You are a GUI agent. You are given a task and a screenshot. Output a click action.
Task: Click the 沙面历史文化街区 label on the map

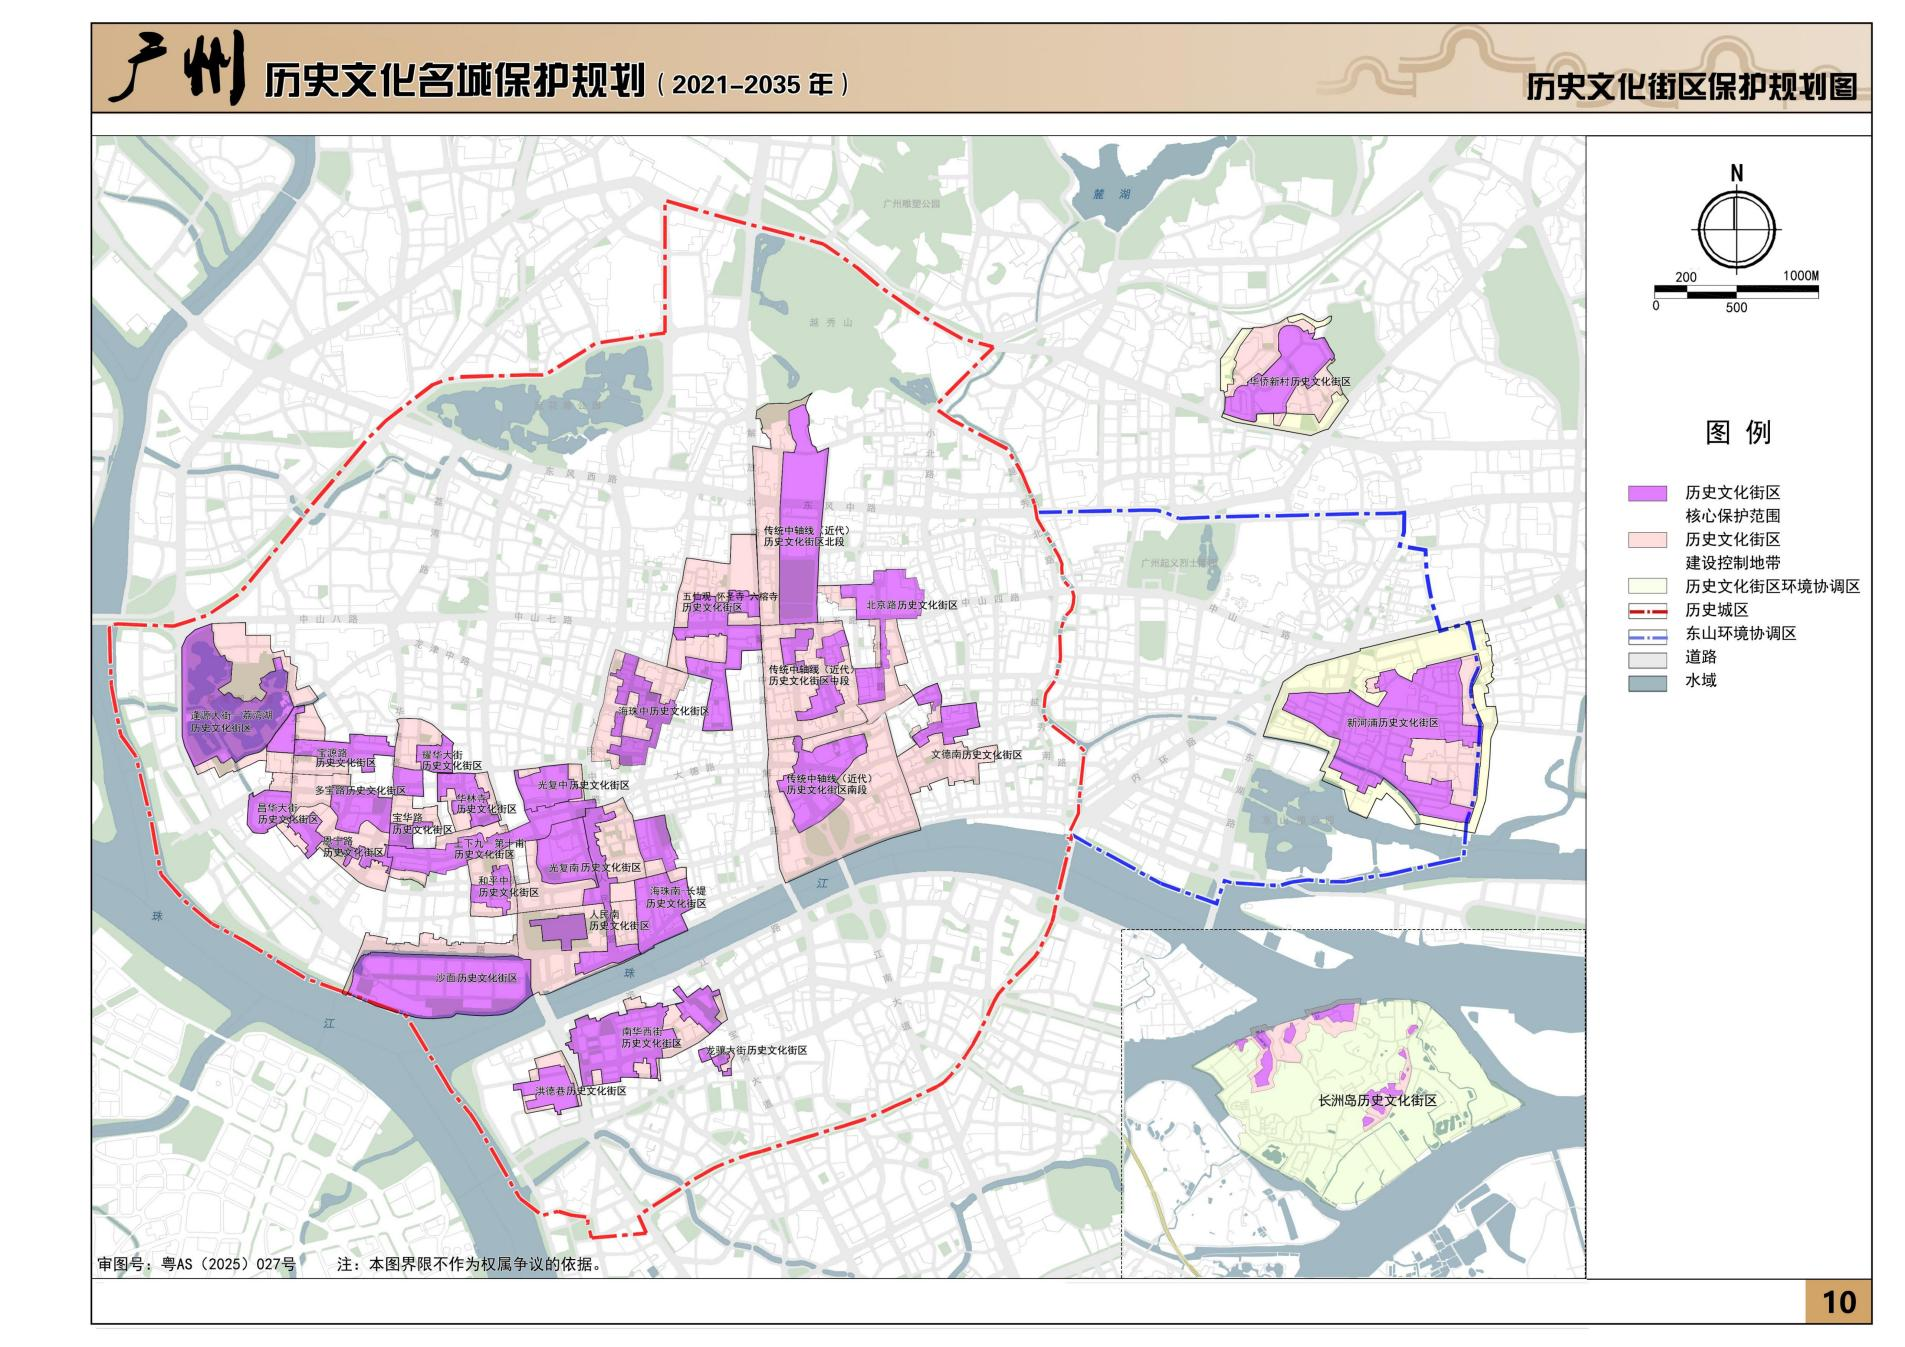click(475, 977)
